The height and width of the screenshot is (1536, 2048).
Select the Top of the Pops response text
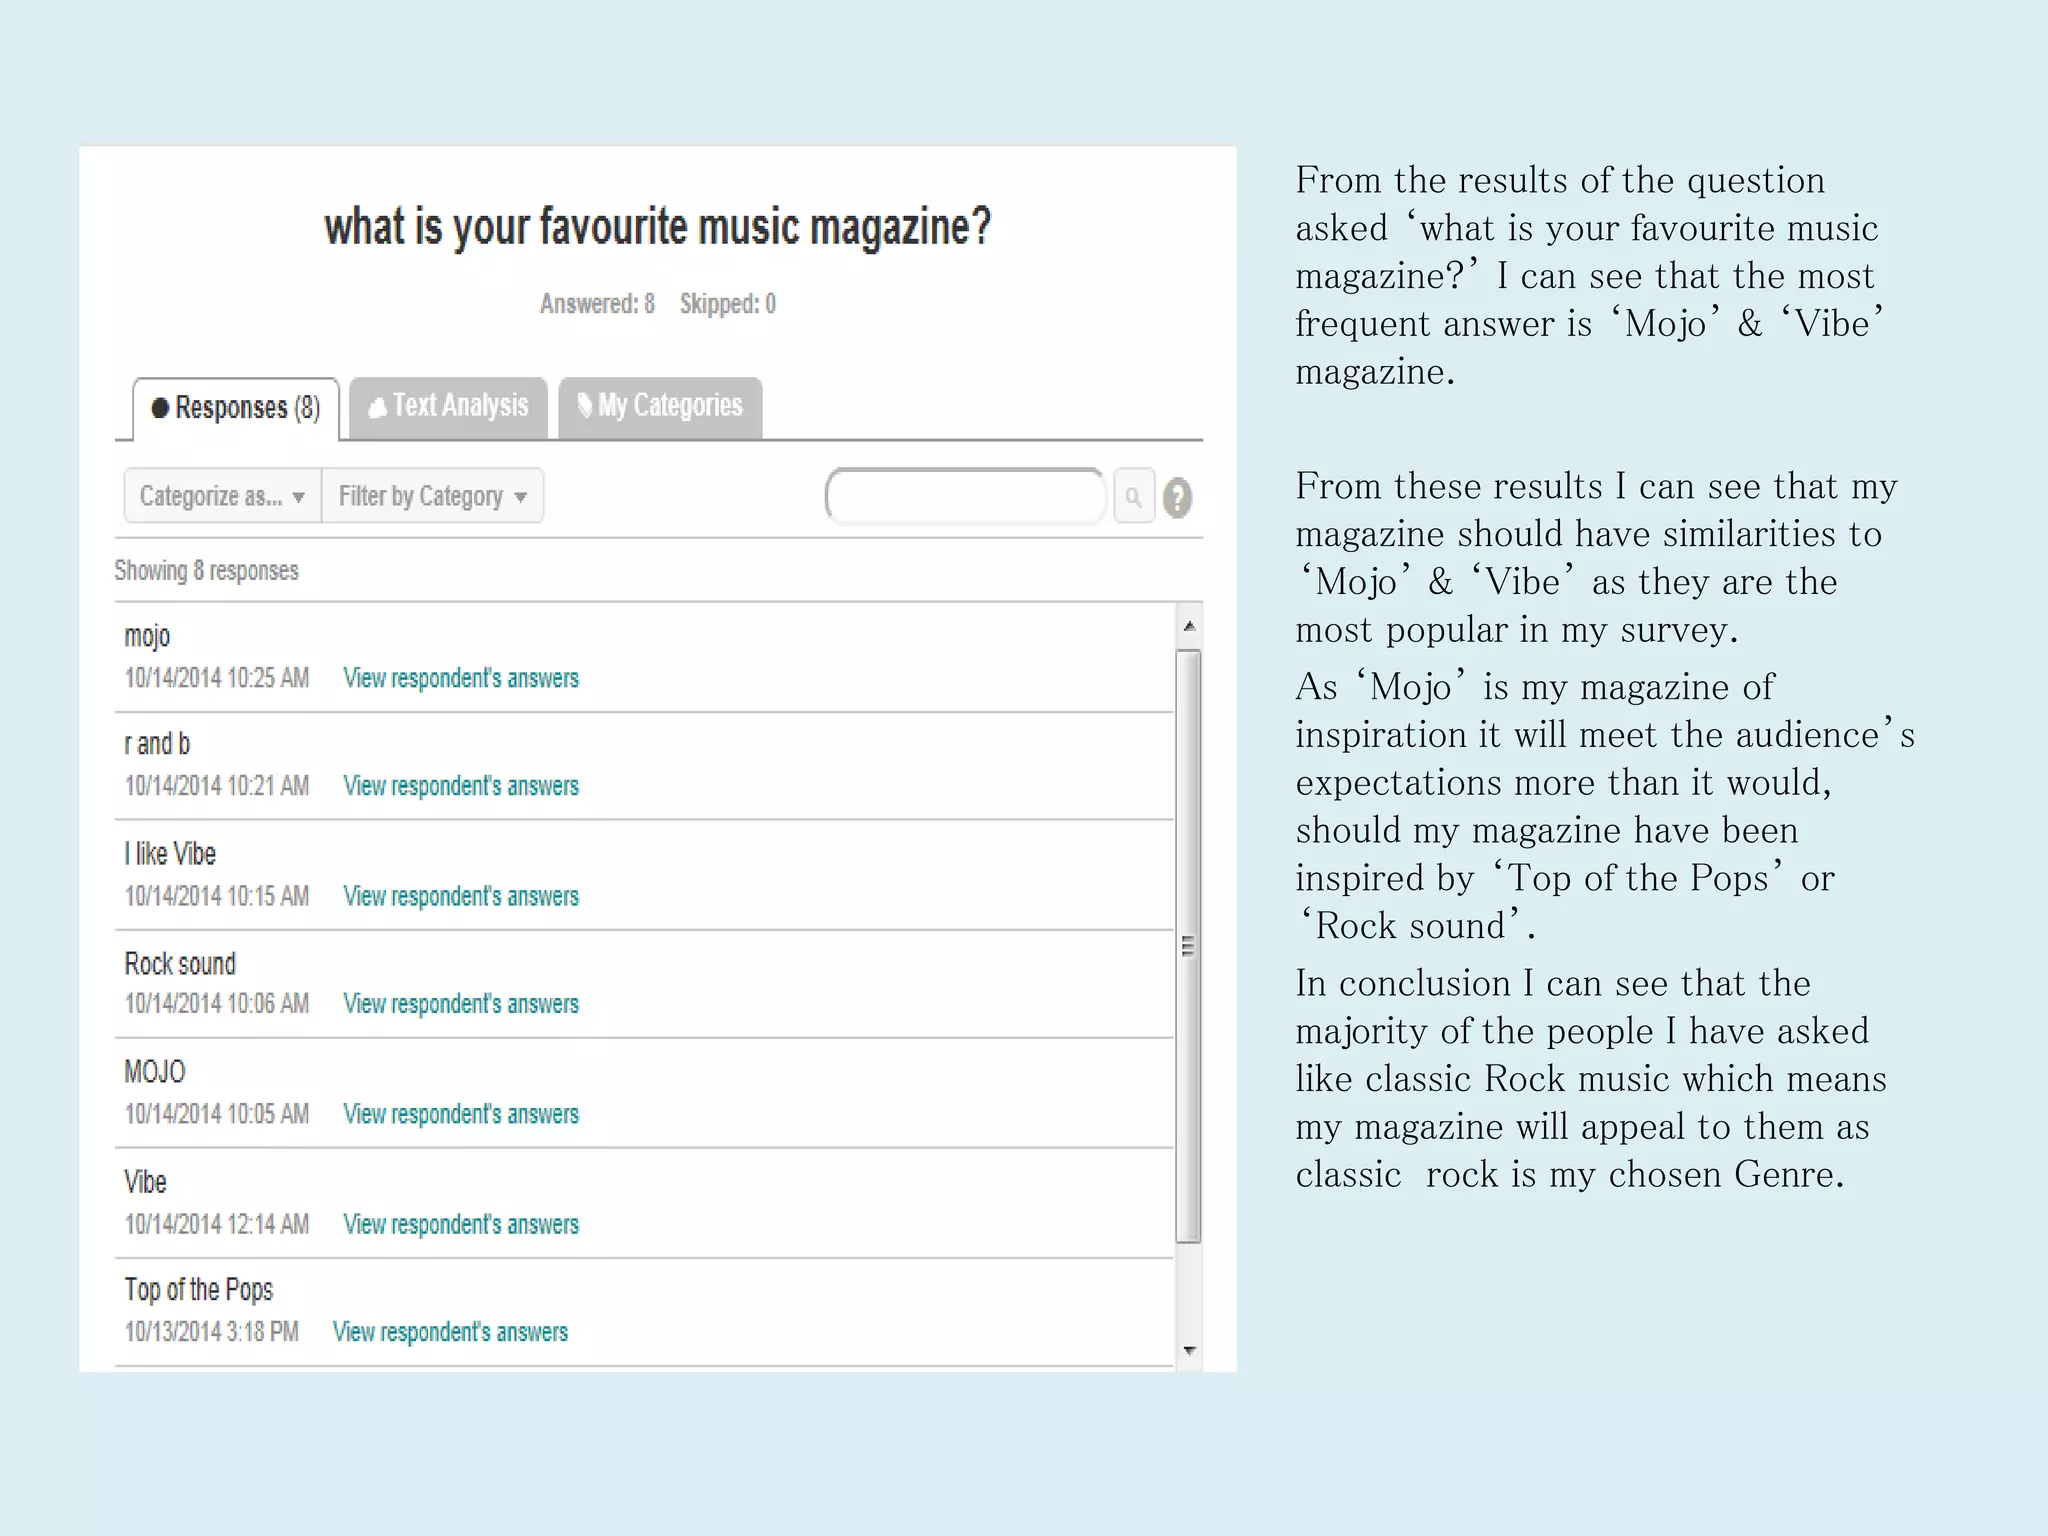coord(199,1290)
